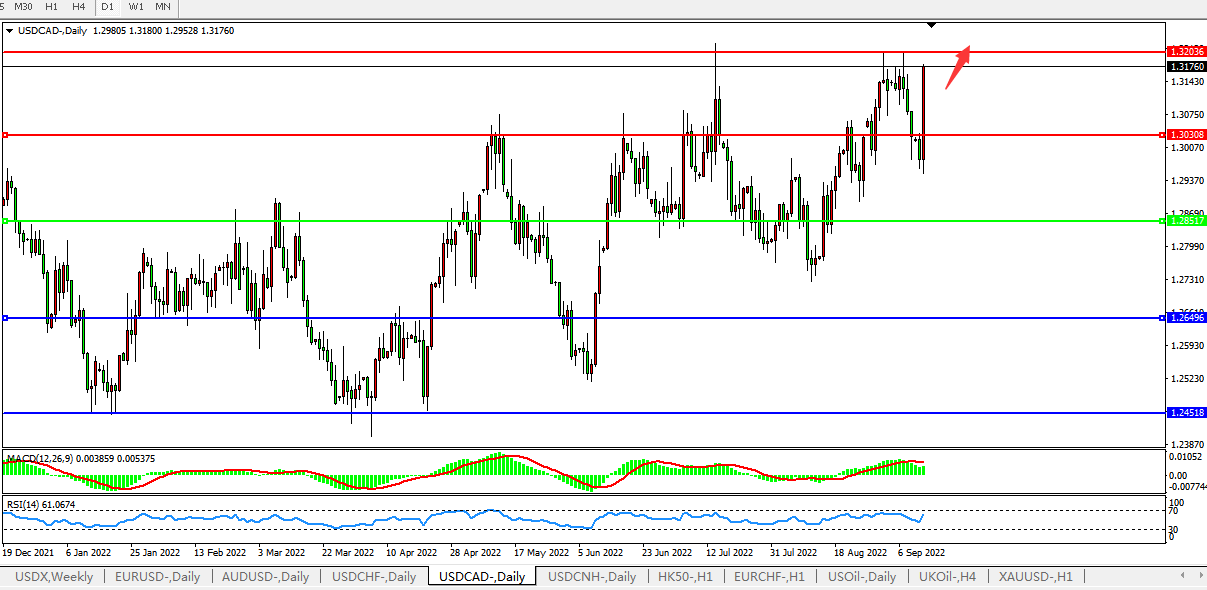The height and width of the screenshot is (590, 1207).
Task: Toggle the D1 daily timeframe
Action: click(109, 7)
